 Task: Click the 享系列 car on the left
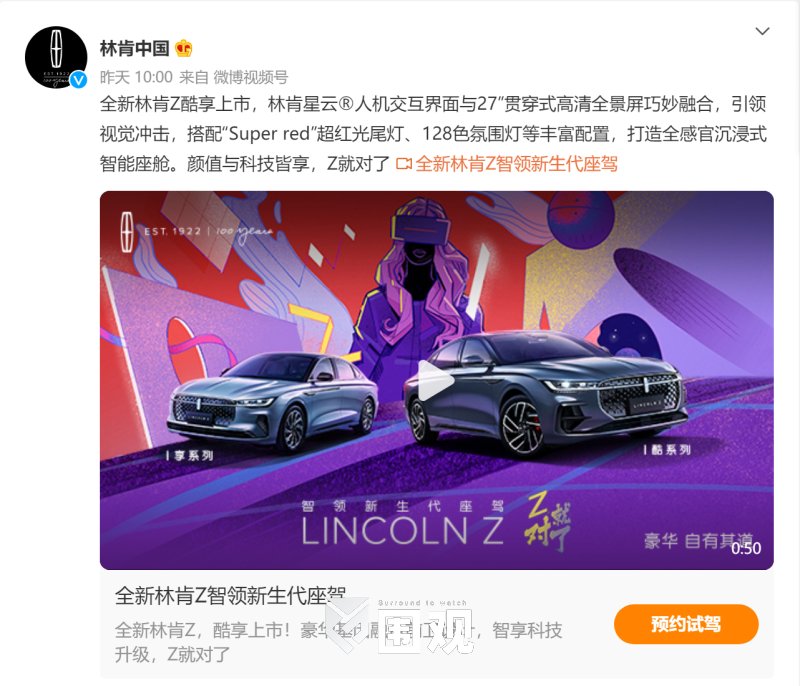click(273, 401)
